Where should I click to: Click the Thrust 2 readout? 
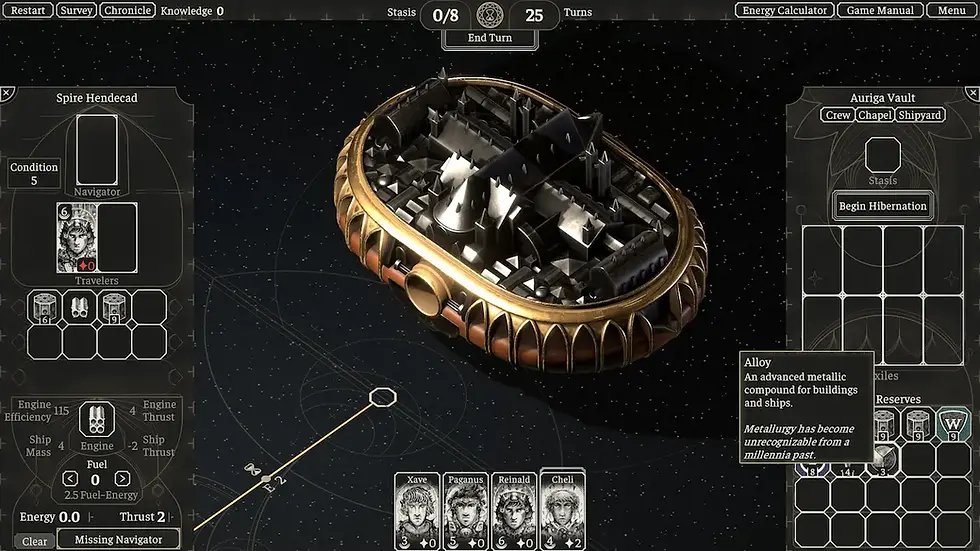[x=142, y=517]
